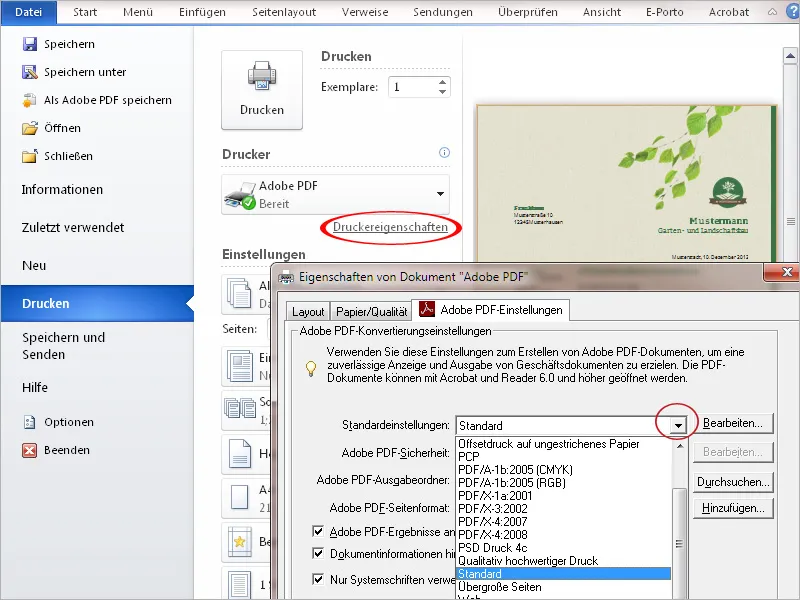Select Speichern und Senden in sidebar
Viewport: 800px width, 600px height.
[64, 345]
